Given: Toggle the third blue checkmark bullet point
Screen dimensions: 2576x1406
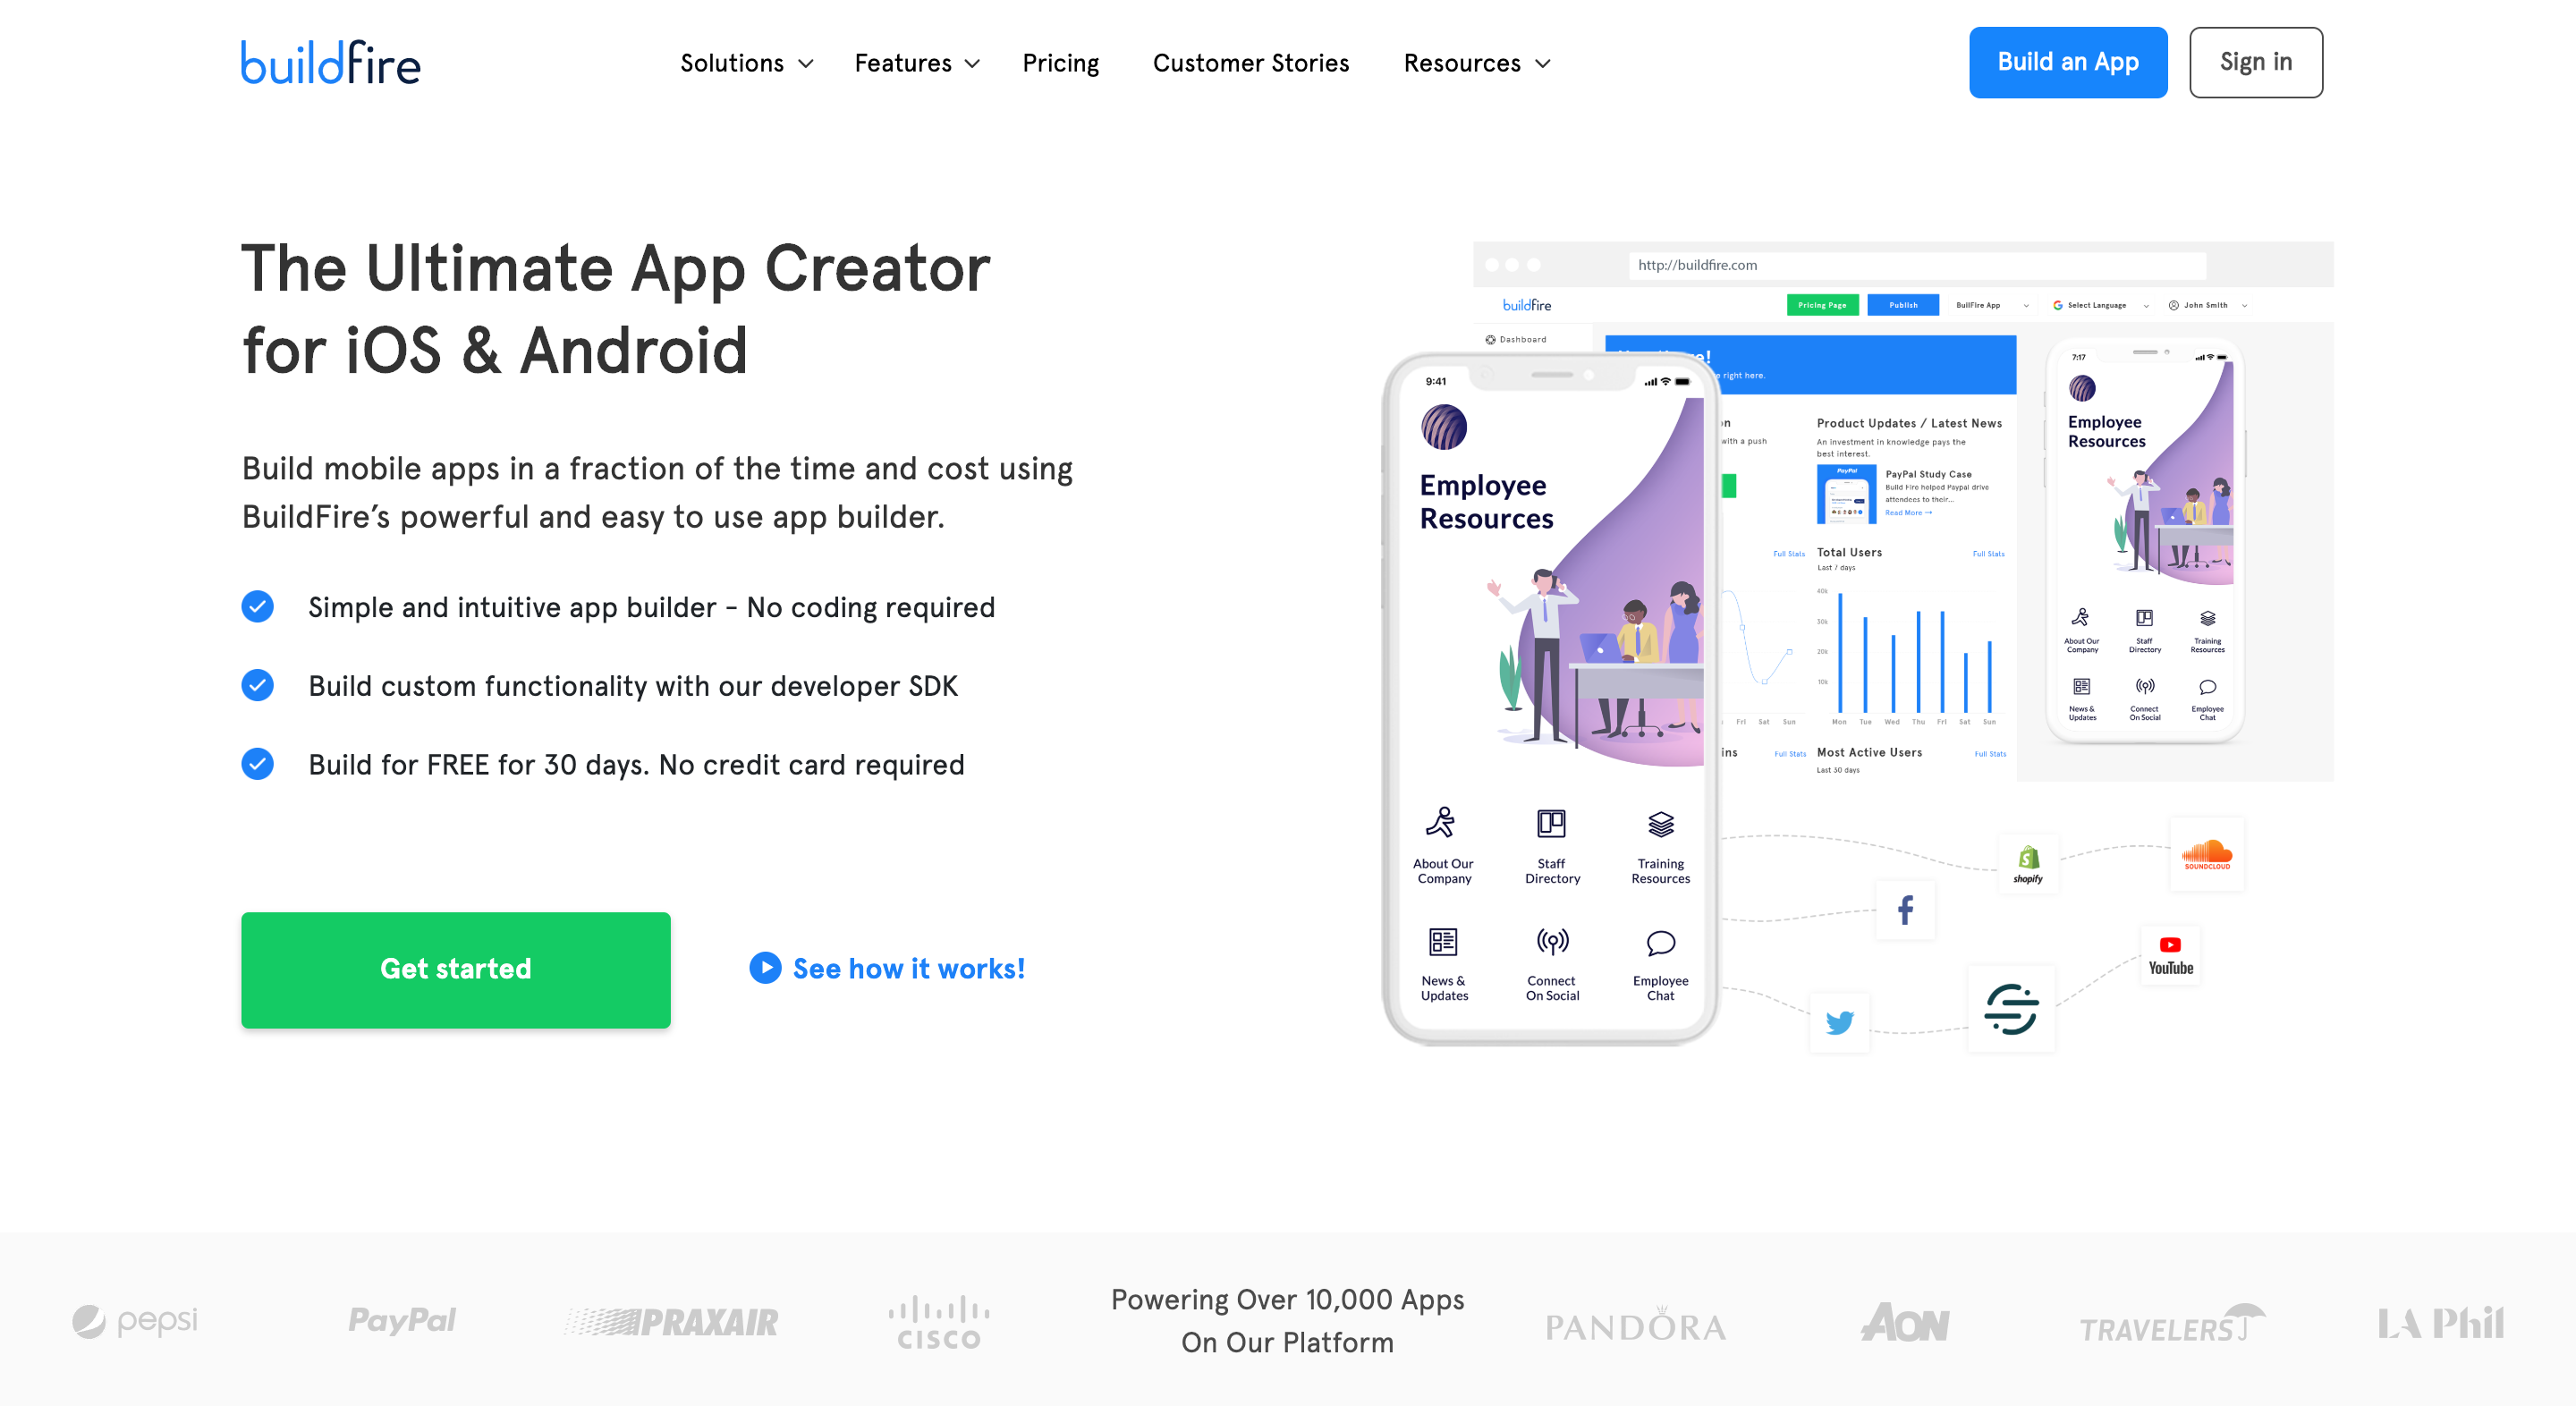Looking at the screenshot, I should coord(259,762).
